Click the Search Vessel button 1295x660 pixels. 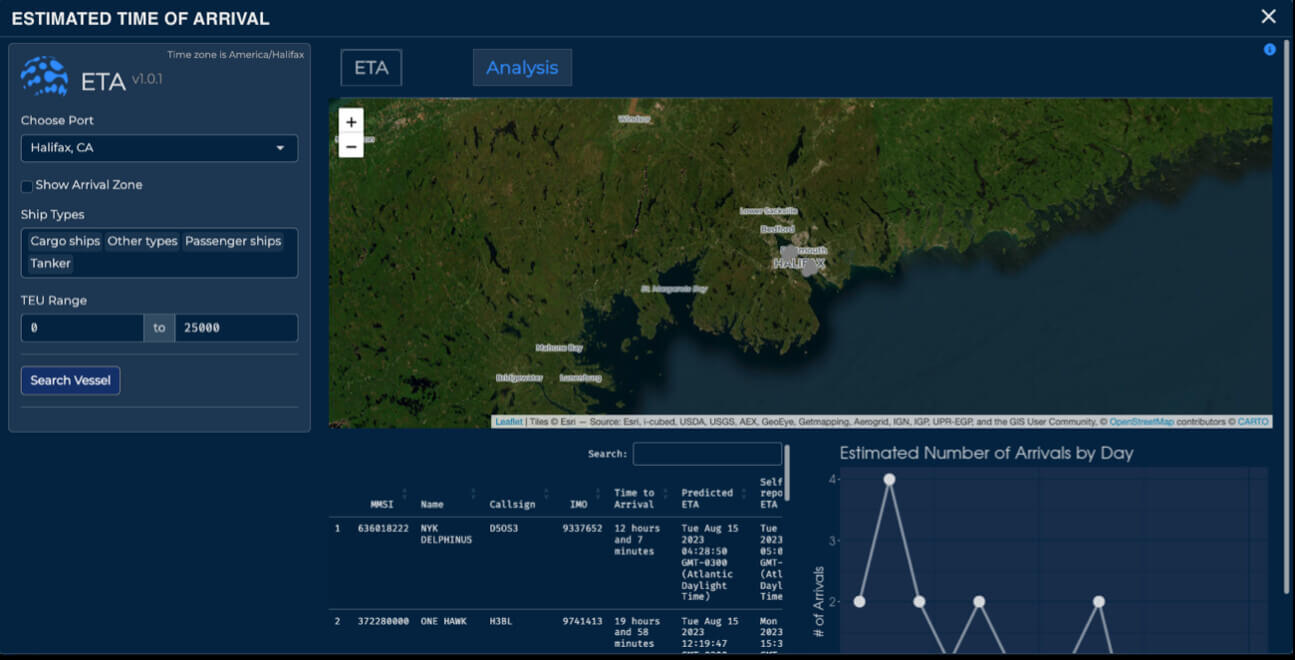70,380
